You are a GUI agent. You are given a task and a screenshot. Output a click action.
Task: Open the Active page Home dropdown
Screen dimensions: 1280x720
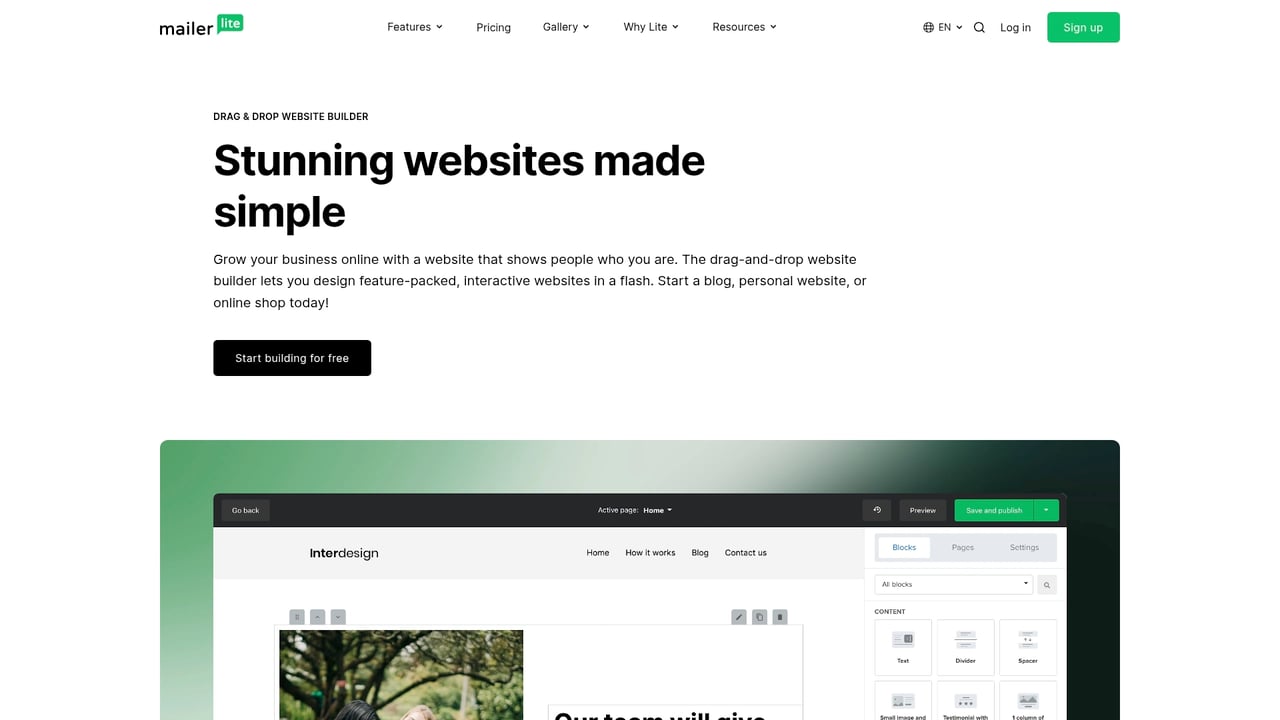point(657,510)
